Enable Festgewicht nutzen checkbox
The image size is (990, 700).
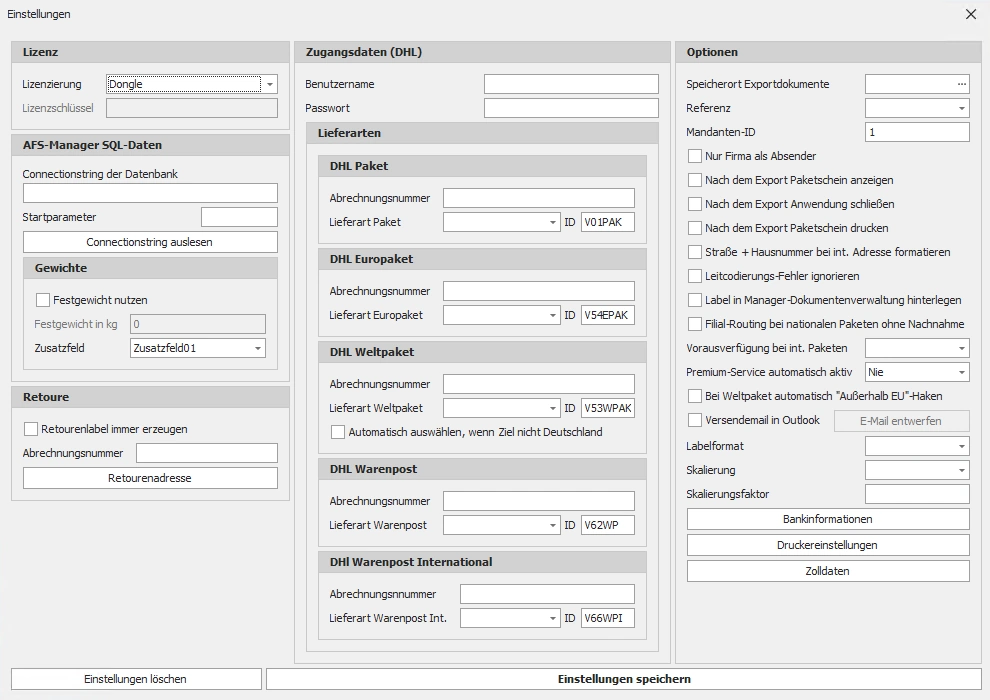(x=43, y=300)
